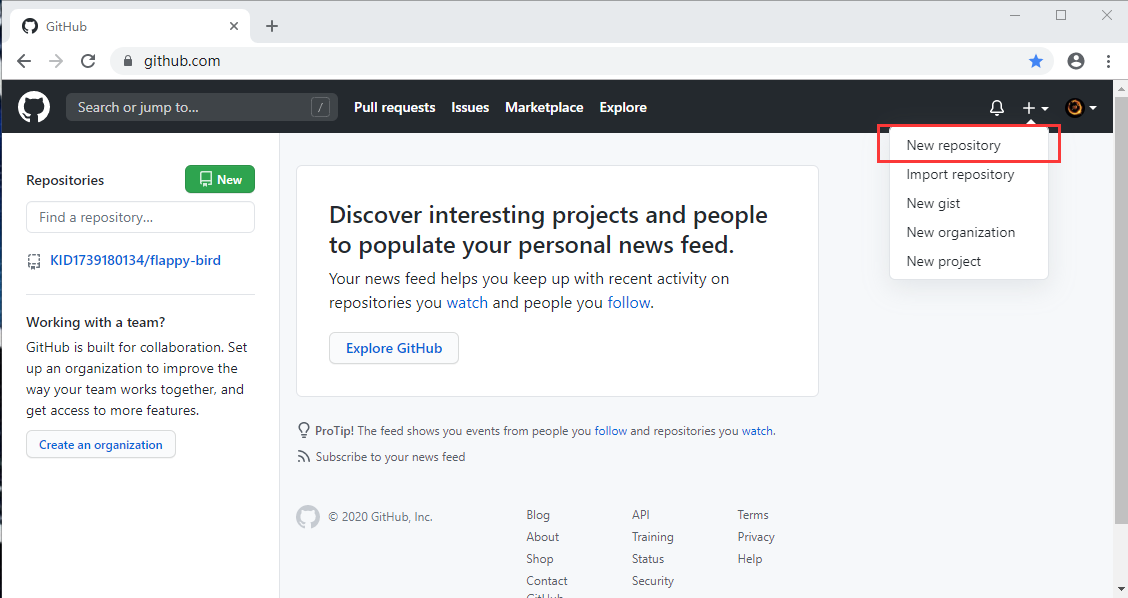Open Explore in header
Viewport: 1128px width, 598px height.
tap(623, 107)
